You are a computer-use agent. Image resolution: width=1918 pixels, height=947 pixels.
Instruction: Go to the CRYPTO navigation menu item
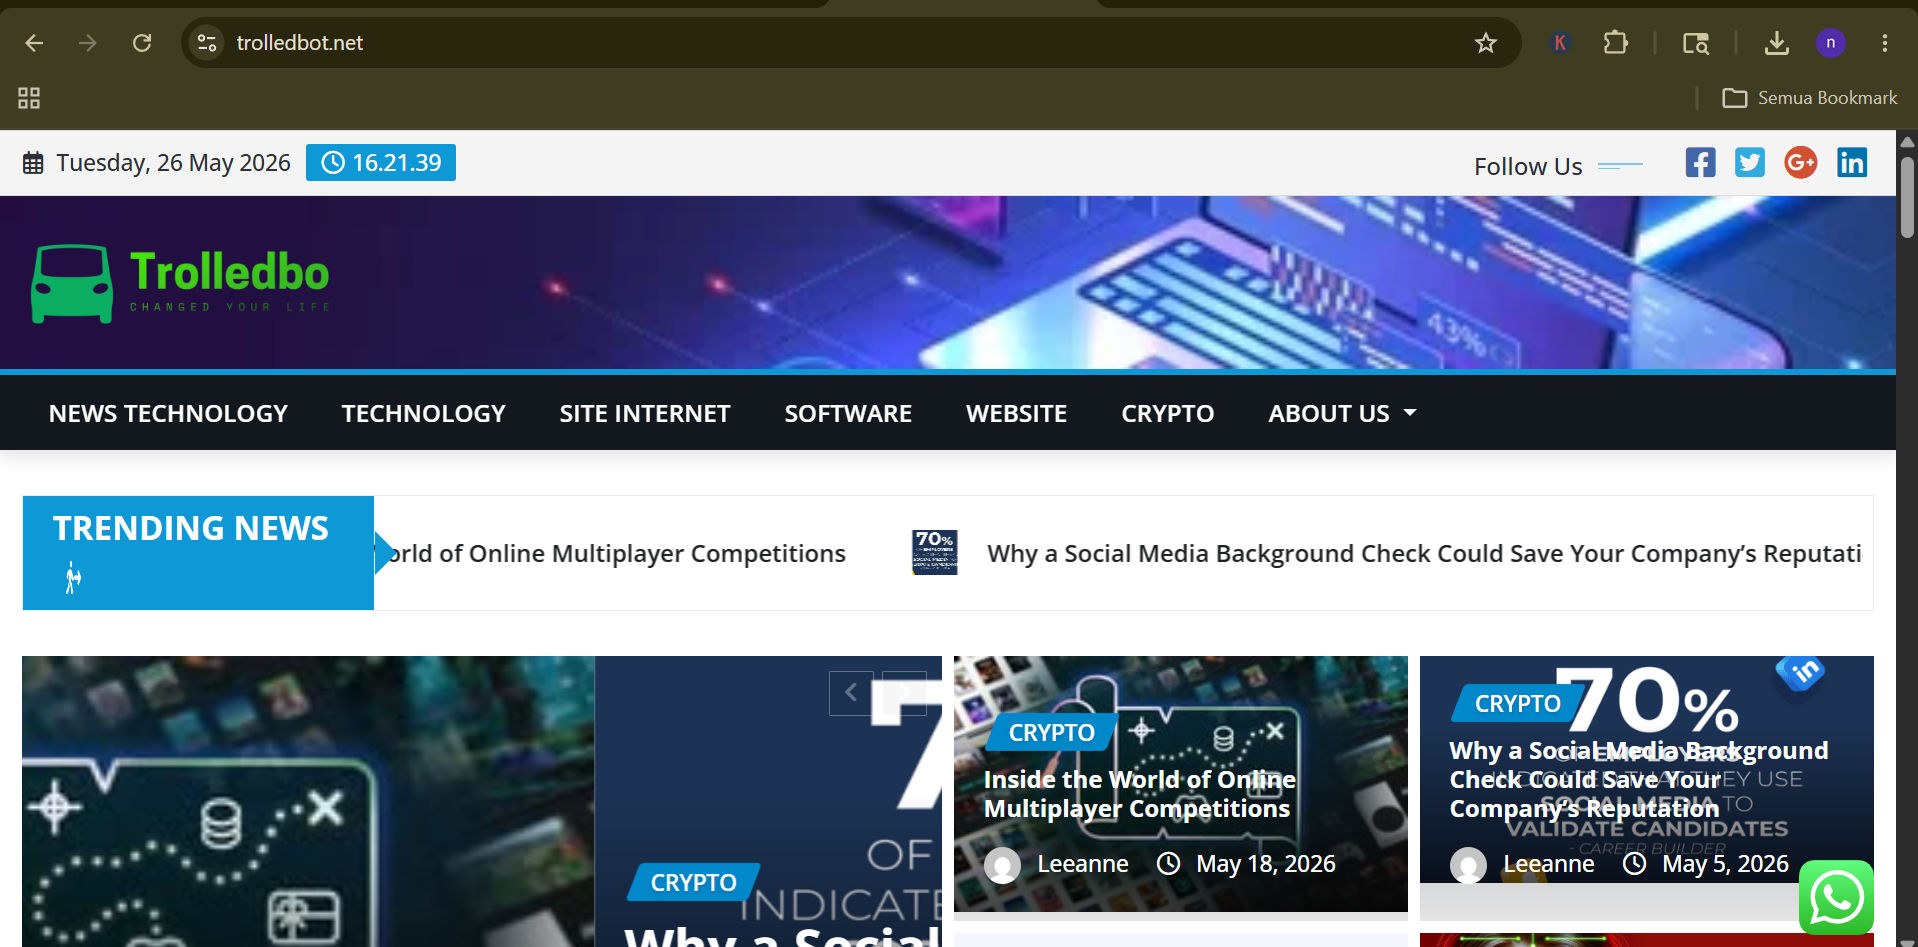click(x=1167, y=414)
